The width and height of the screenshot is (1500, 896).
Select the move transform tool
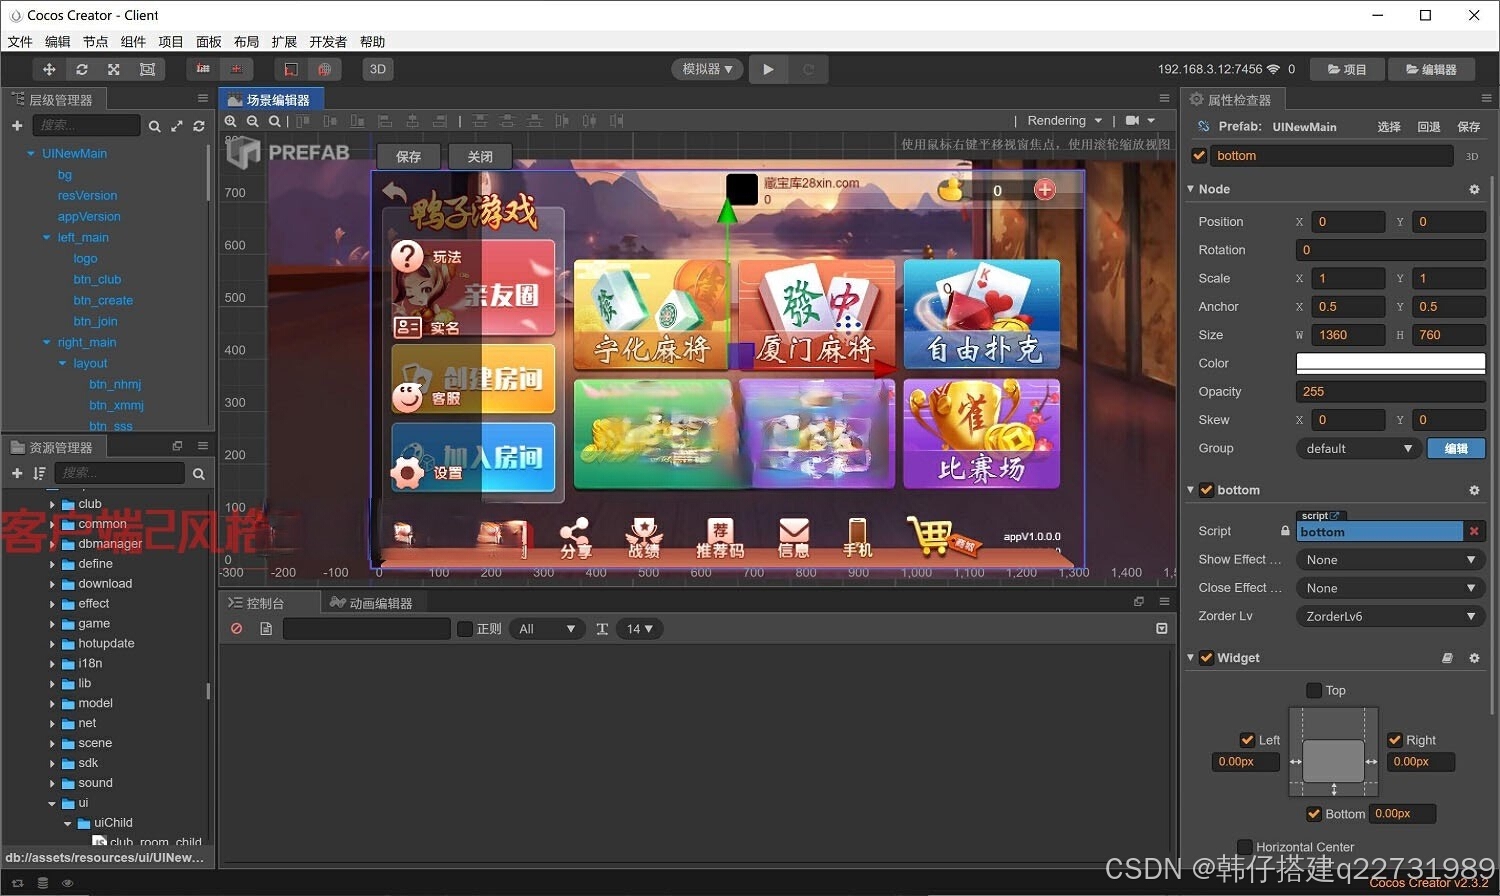[49, 69]
